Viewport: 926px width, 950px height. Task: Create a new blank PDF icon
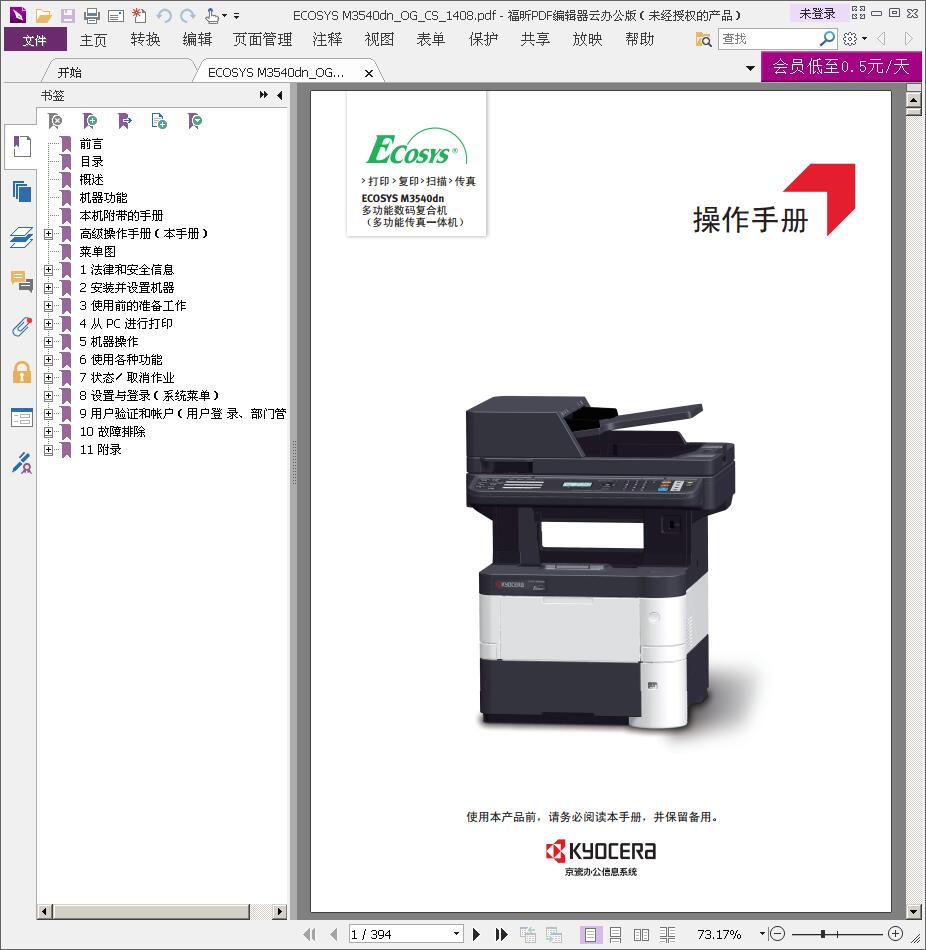tap(139, 15)
